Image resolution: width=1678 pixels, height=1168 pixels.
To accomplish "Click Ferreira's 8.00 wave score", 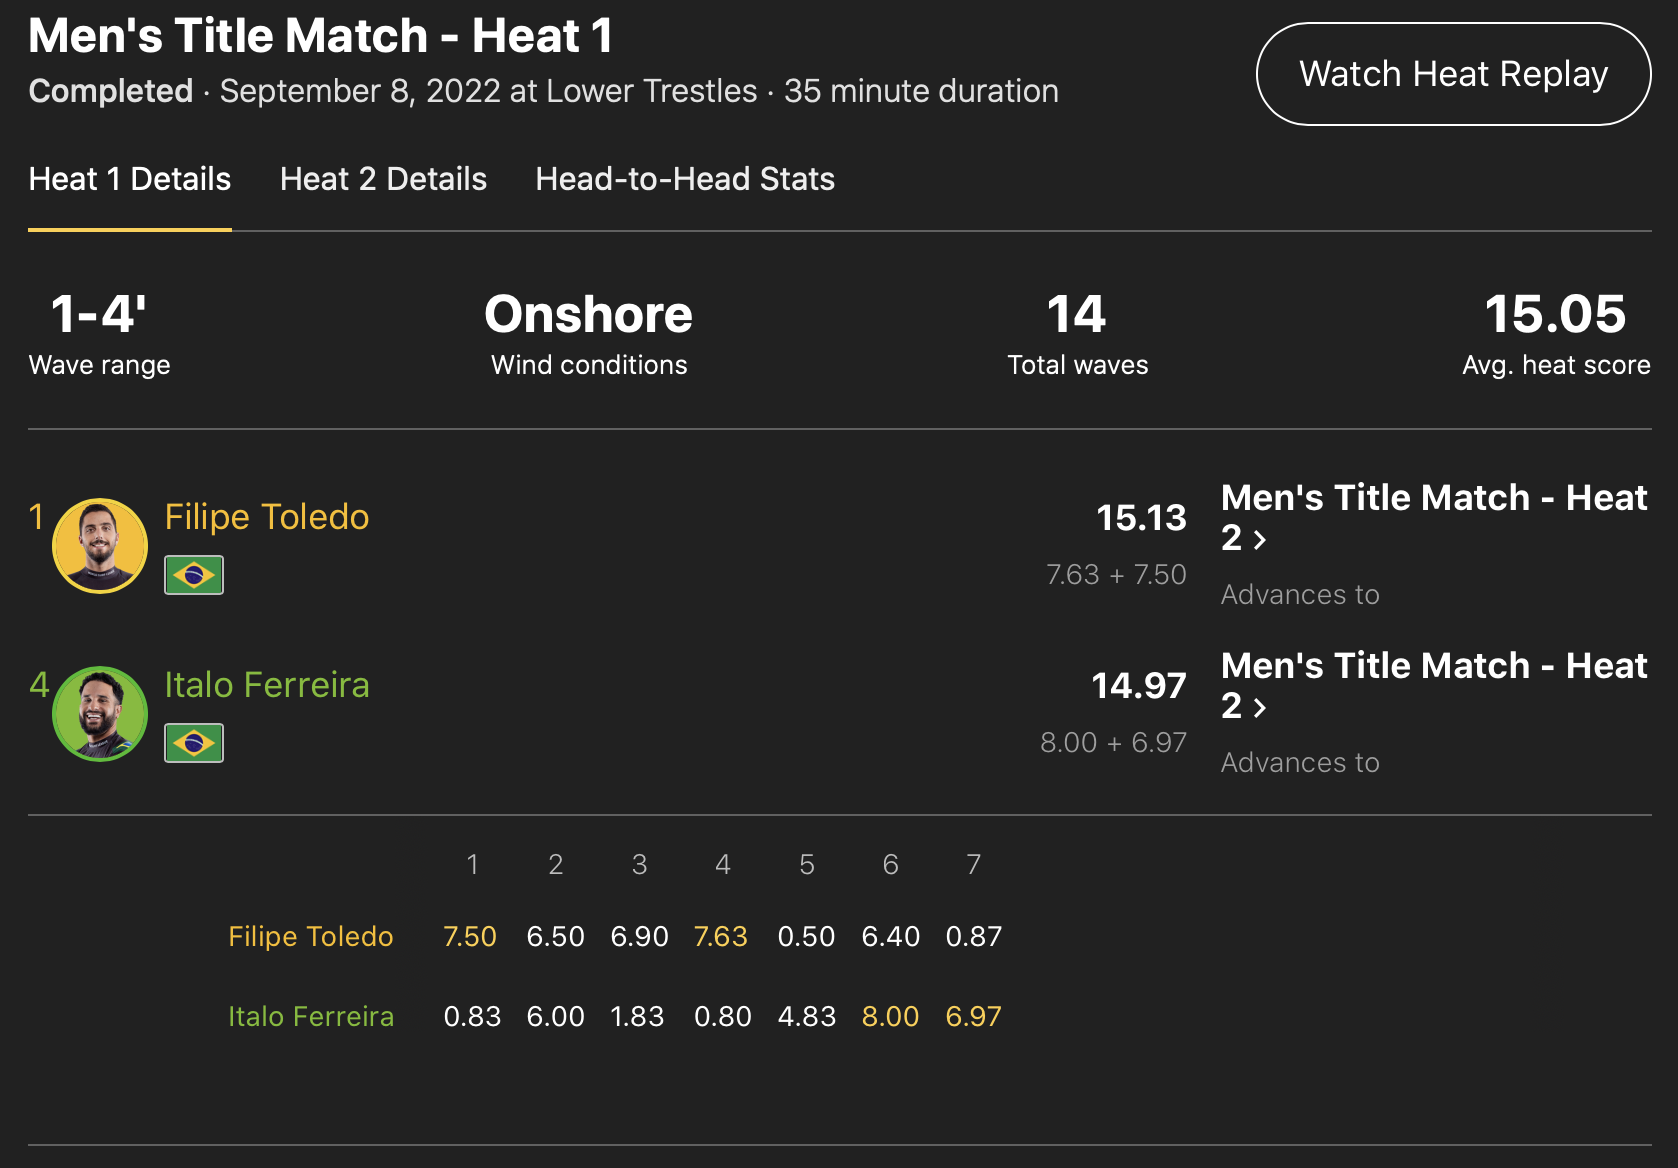I will point(890,1016).
